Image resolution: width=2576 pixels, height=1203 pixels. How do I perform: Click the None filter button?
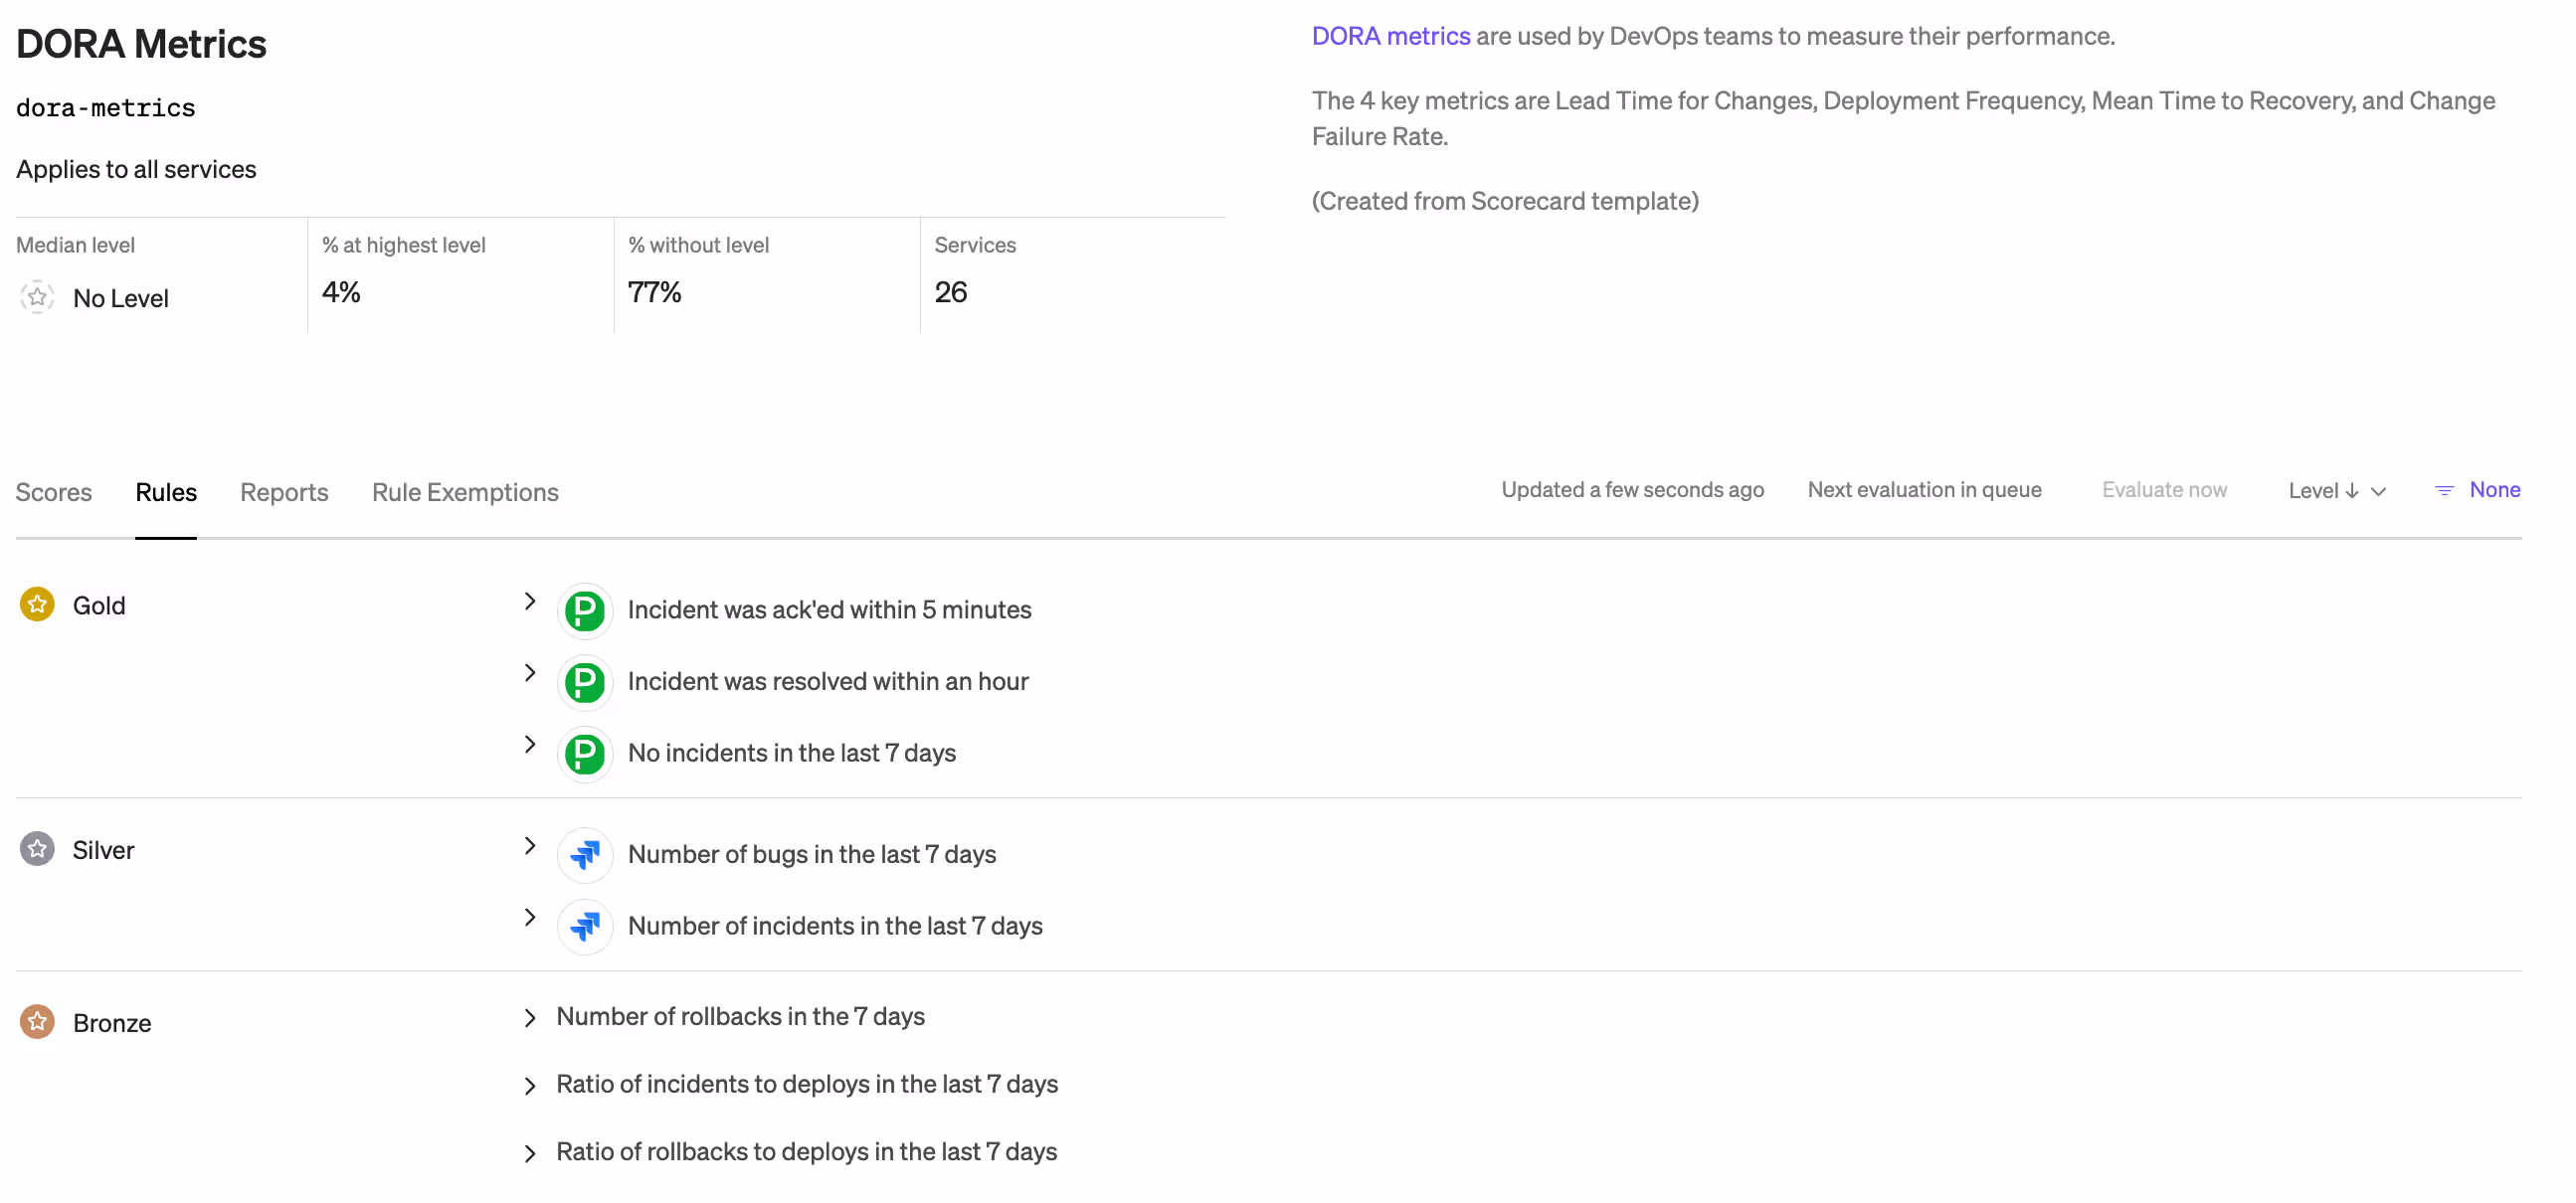2494,490
